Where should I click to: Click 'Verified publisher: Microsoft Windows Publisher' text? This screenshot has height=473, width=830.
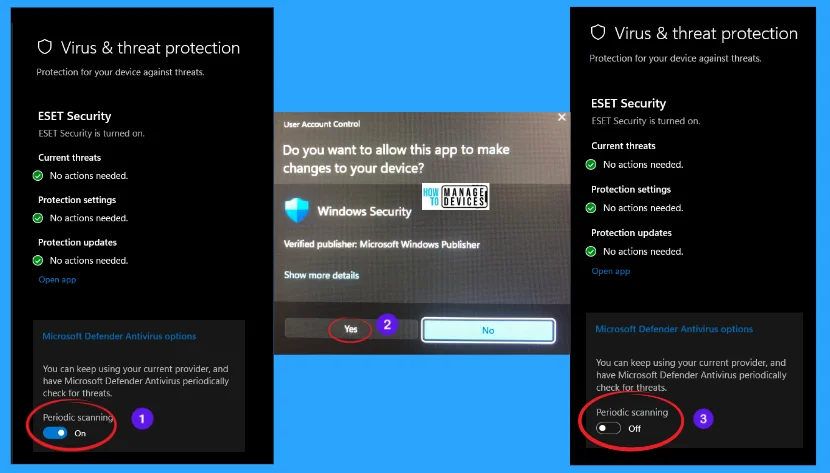point(382,244)
